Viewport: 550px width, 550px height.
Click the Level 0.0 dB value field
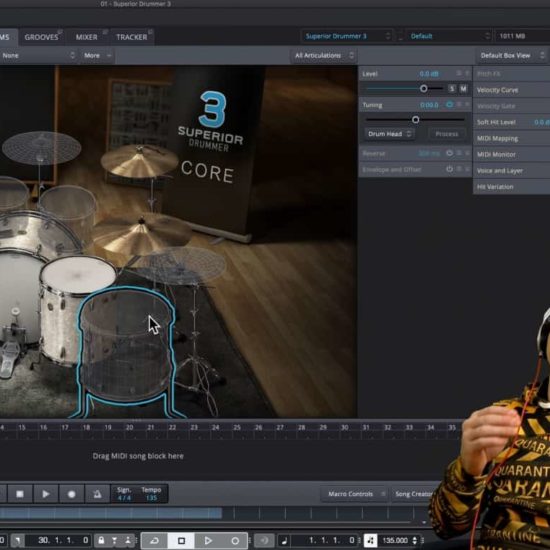click(429, 74)
